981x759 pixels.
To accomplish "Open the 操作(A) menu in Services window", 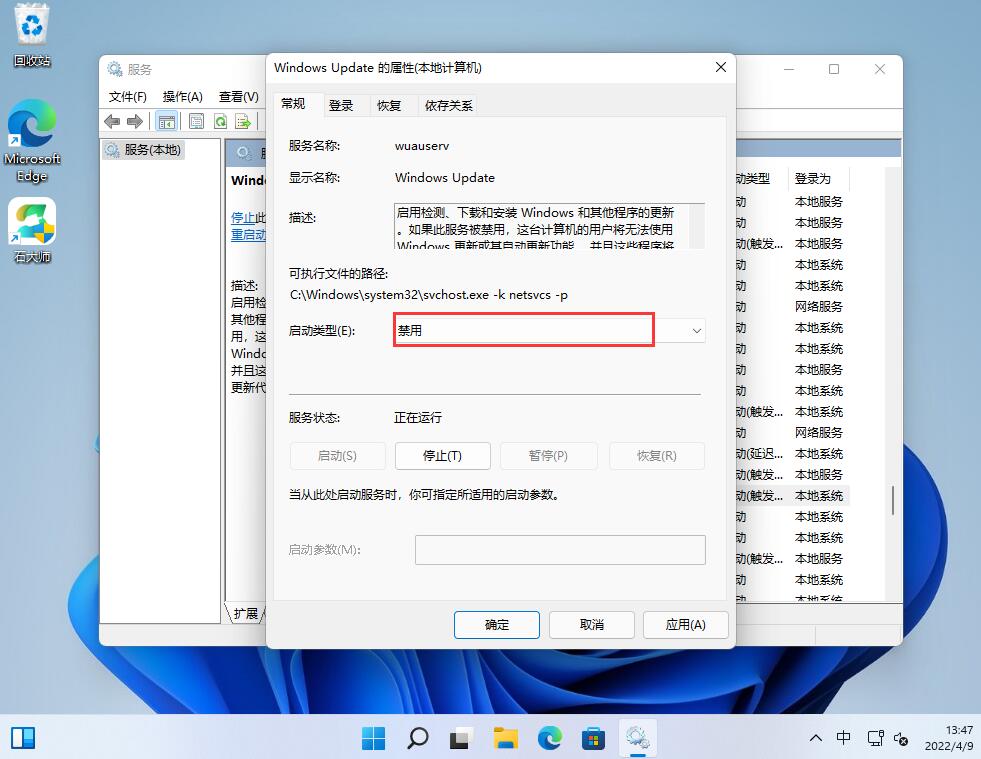I will [x=182, y=96].
